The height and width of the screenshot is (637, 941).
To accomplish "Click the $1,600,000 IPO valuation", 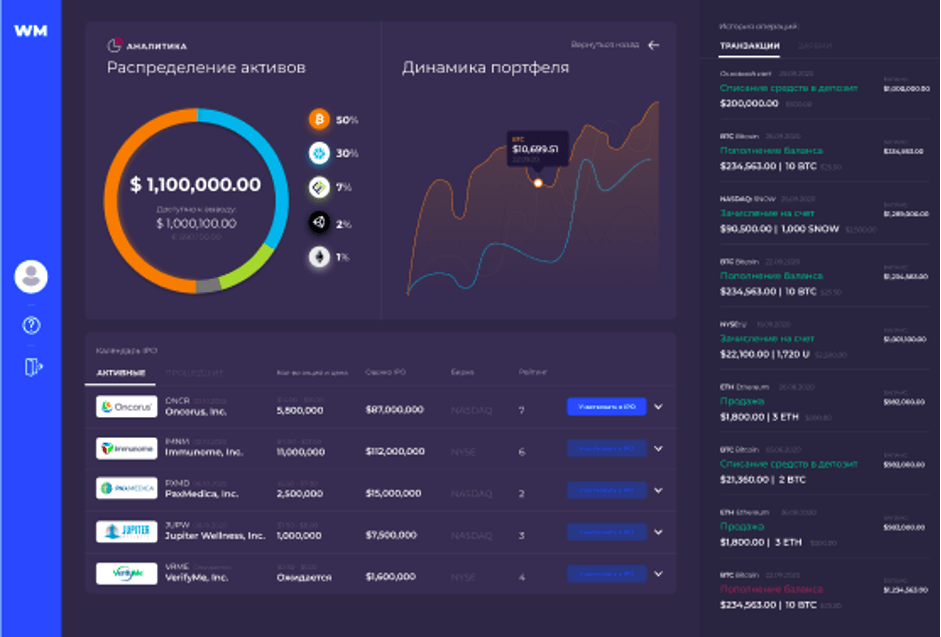I will pyautogui.click(x=390, y=576).
